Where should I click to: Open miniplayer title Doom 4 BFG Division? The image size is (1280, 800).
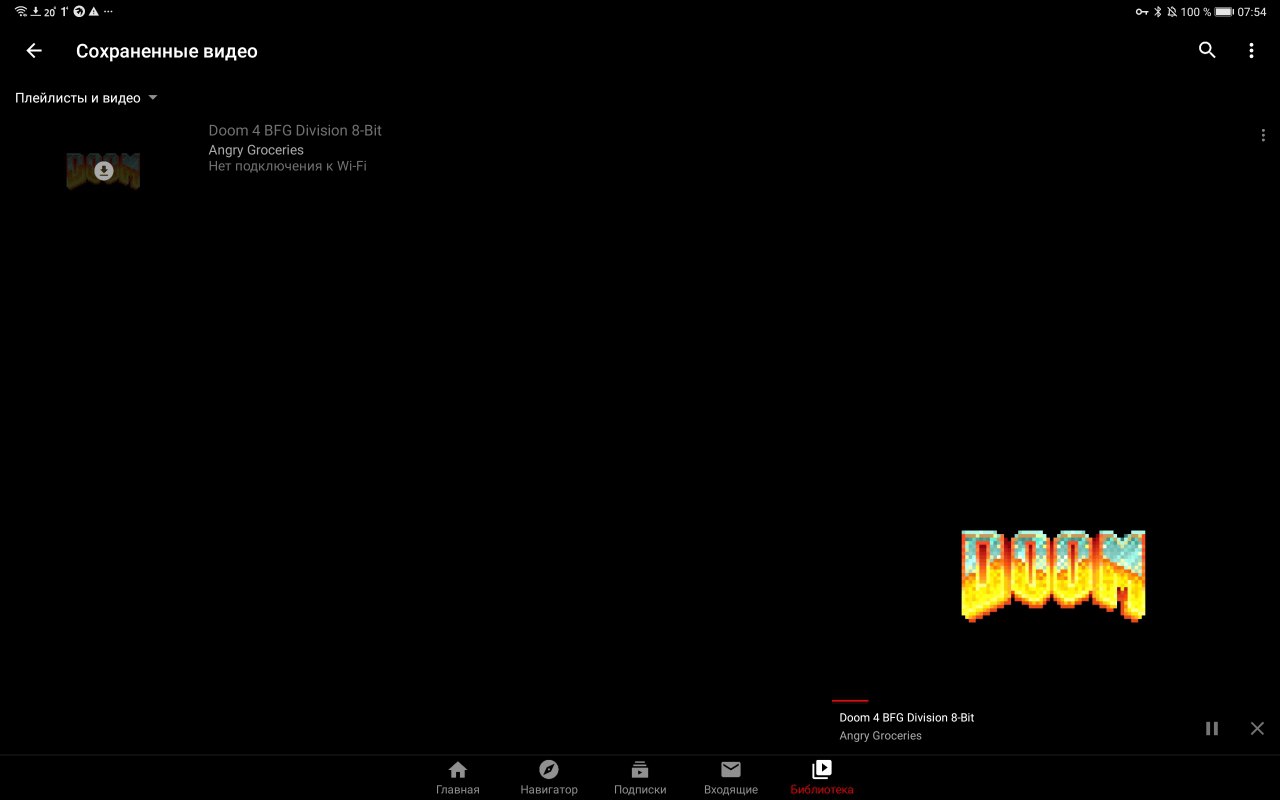point(906,718)
